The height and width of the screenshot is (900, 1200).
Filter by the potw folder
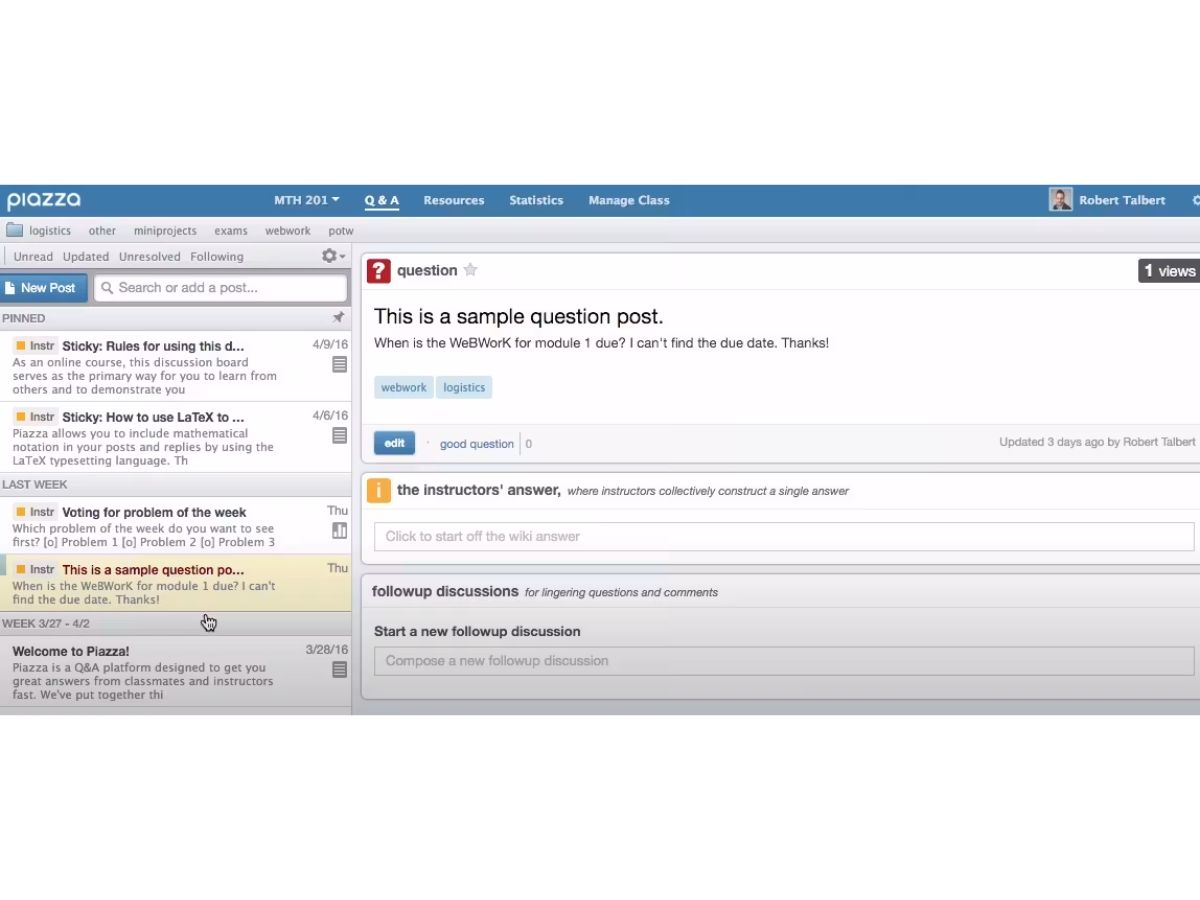pos(341,231)
